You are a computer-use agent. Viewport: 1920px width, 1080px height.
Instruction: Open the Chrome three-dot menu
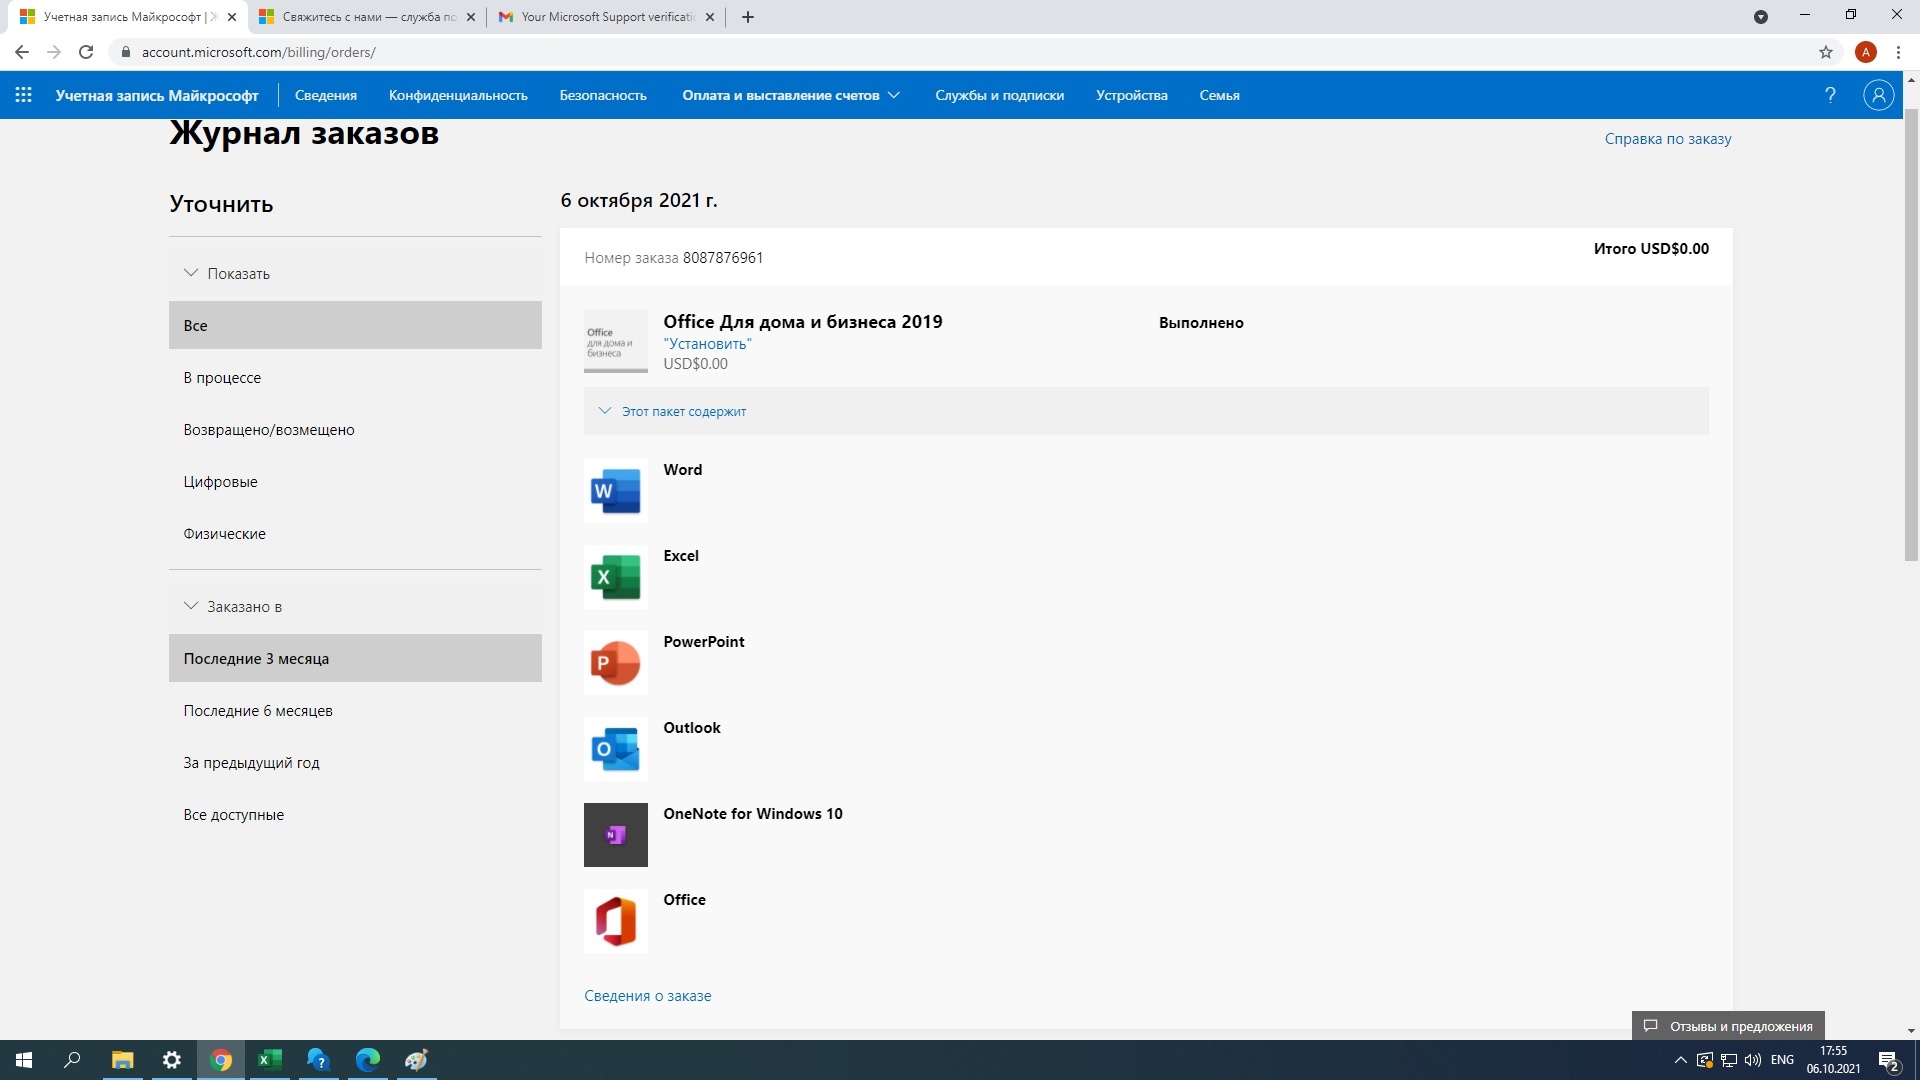point(1898,52)
